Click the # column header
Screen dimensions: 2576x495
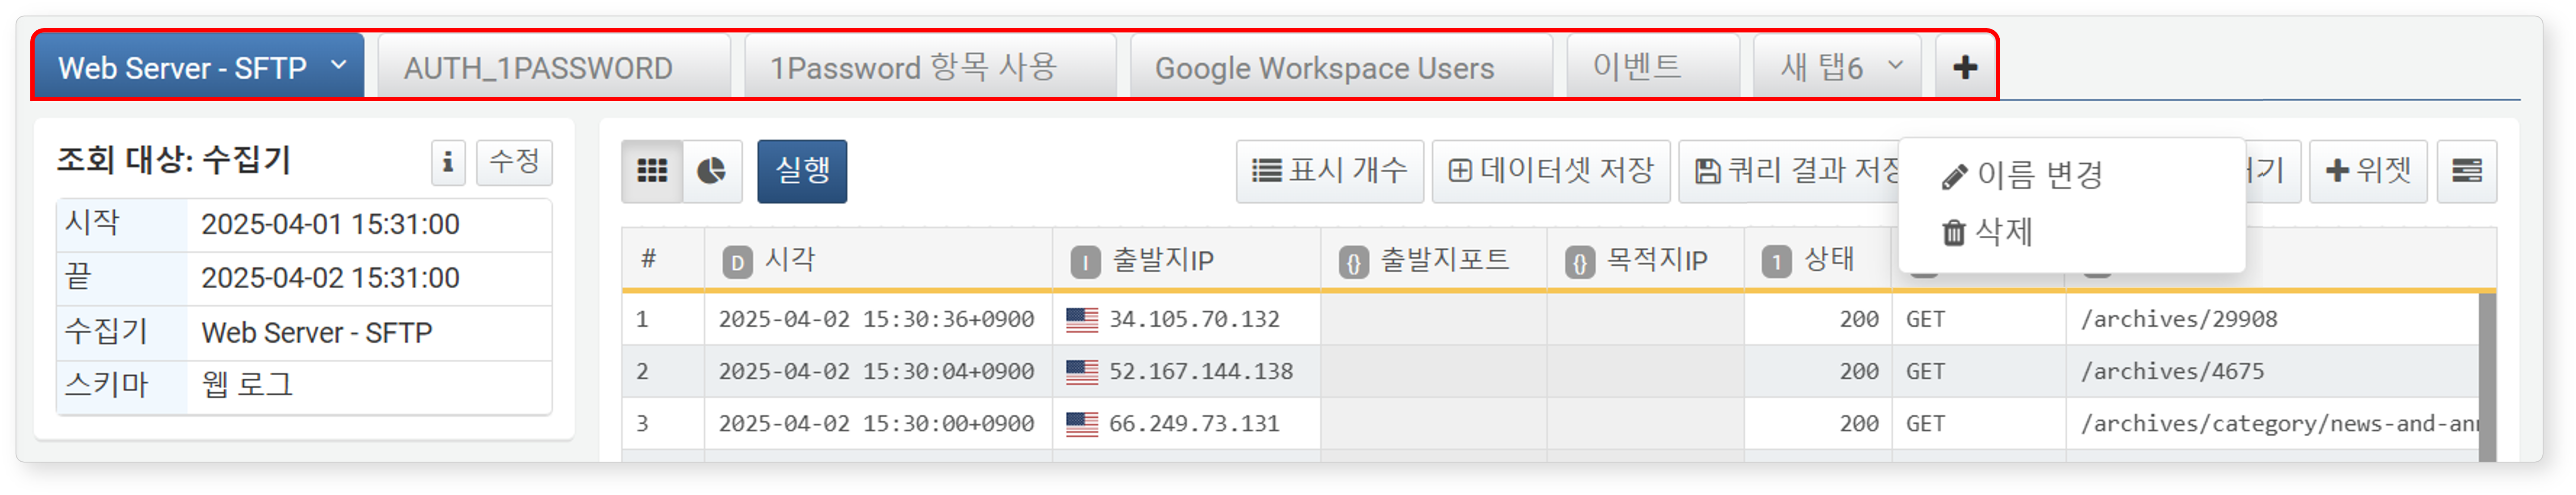pos(663,260)
